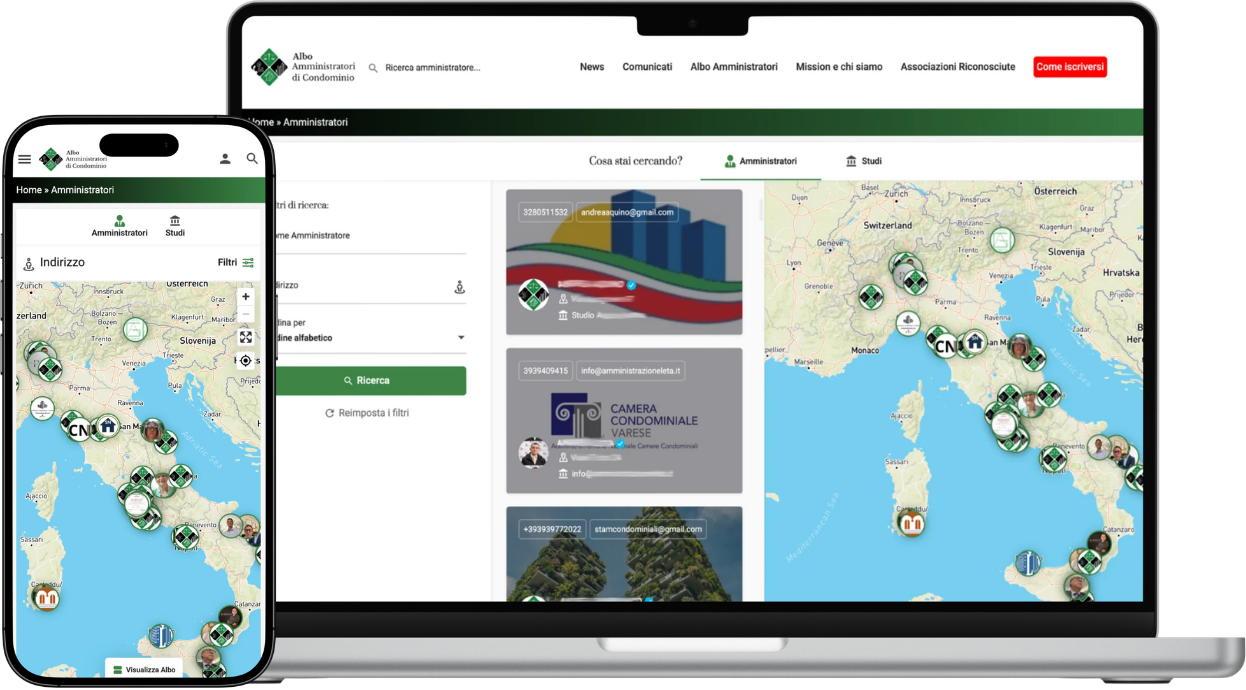
Task: Click the Home breadcrumb link on the phone
Action: (x=29, y=190)
